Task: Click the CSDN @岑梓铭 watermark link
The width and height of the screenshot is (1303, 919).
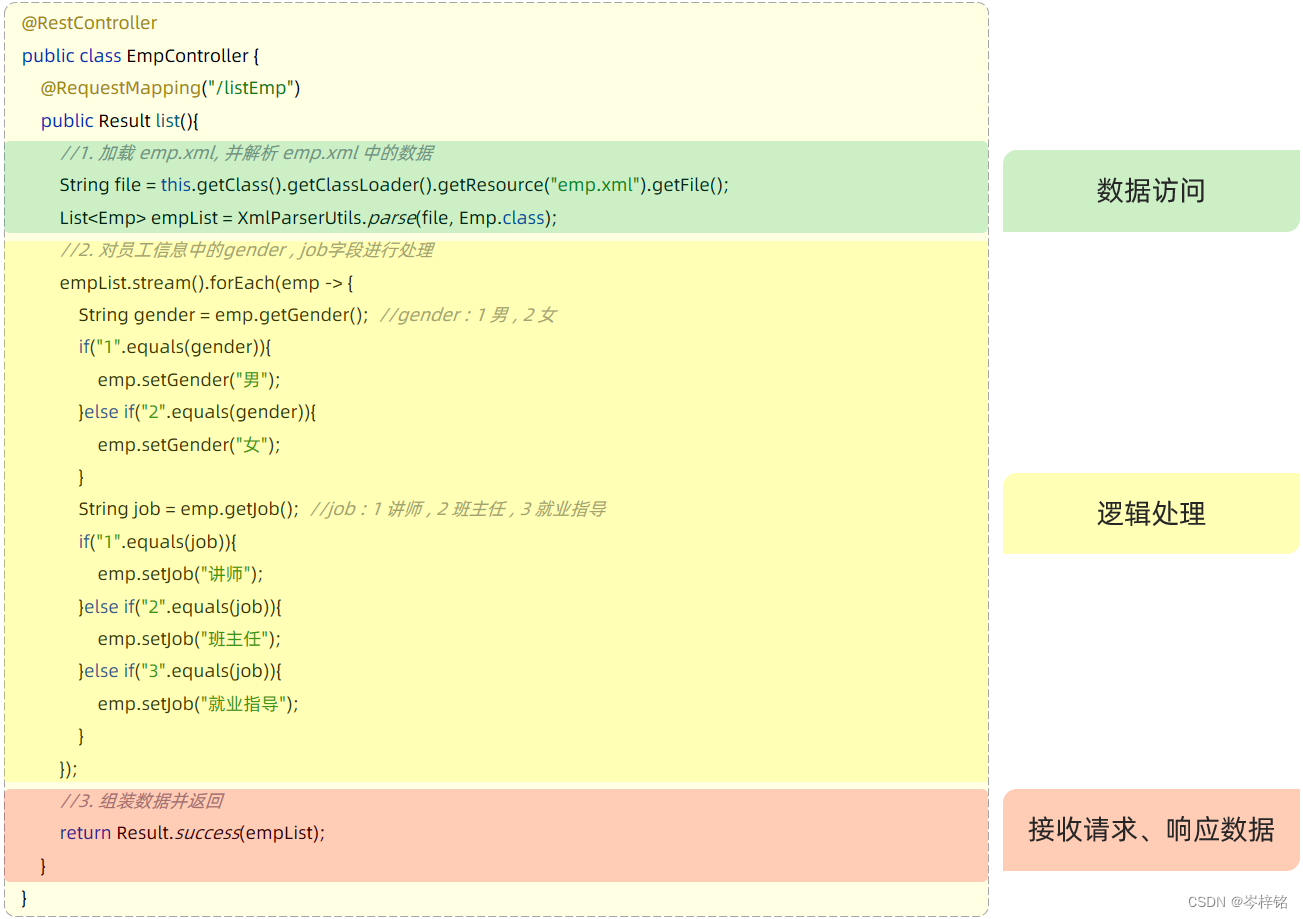Action: (1236, 903)
